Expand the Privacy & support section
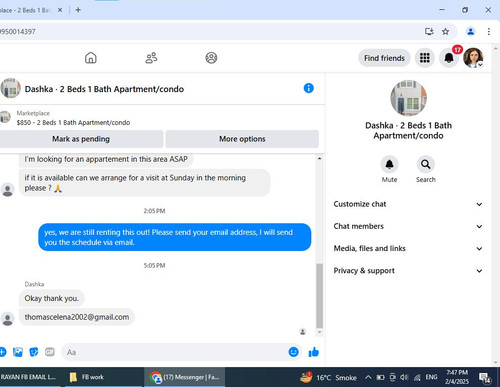500x387 pixels. tap(408, 271)
